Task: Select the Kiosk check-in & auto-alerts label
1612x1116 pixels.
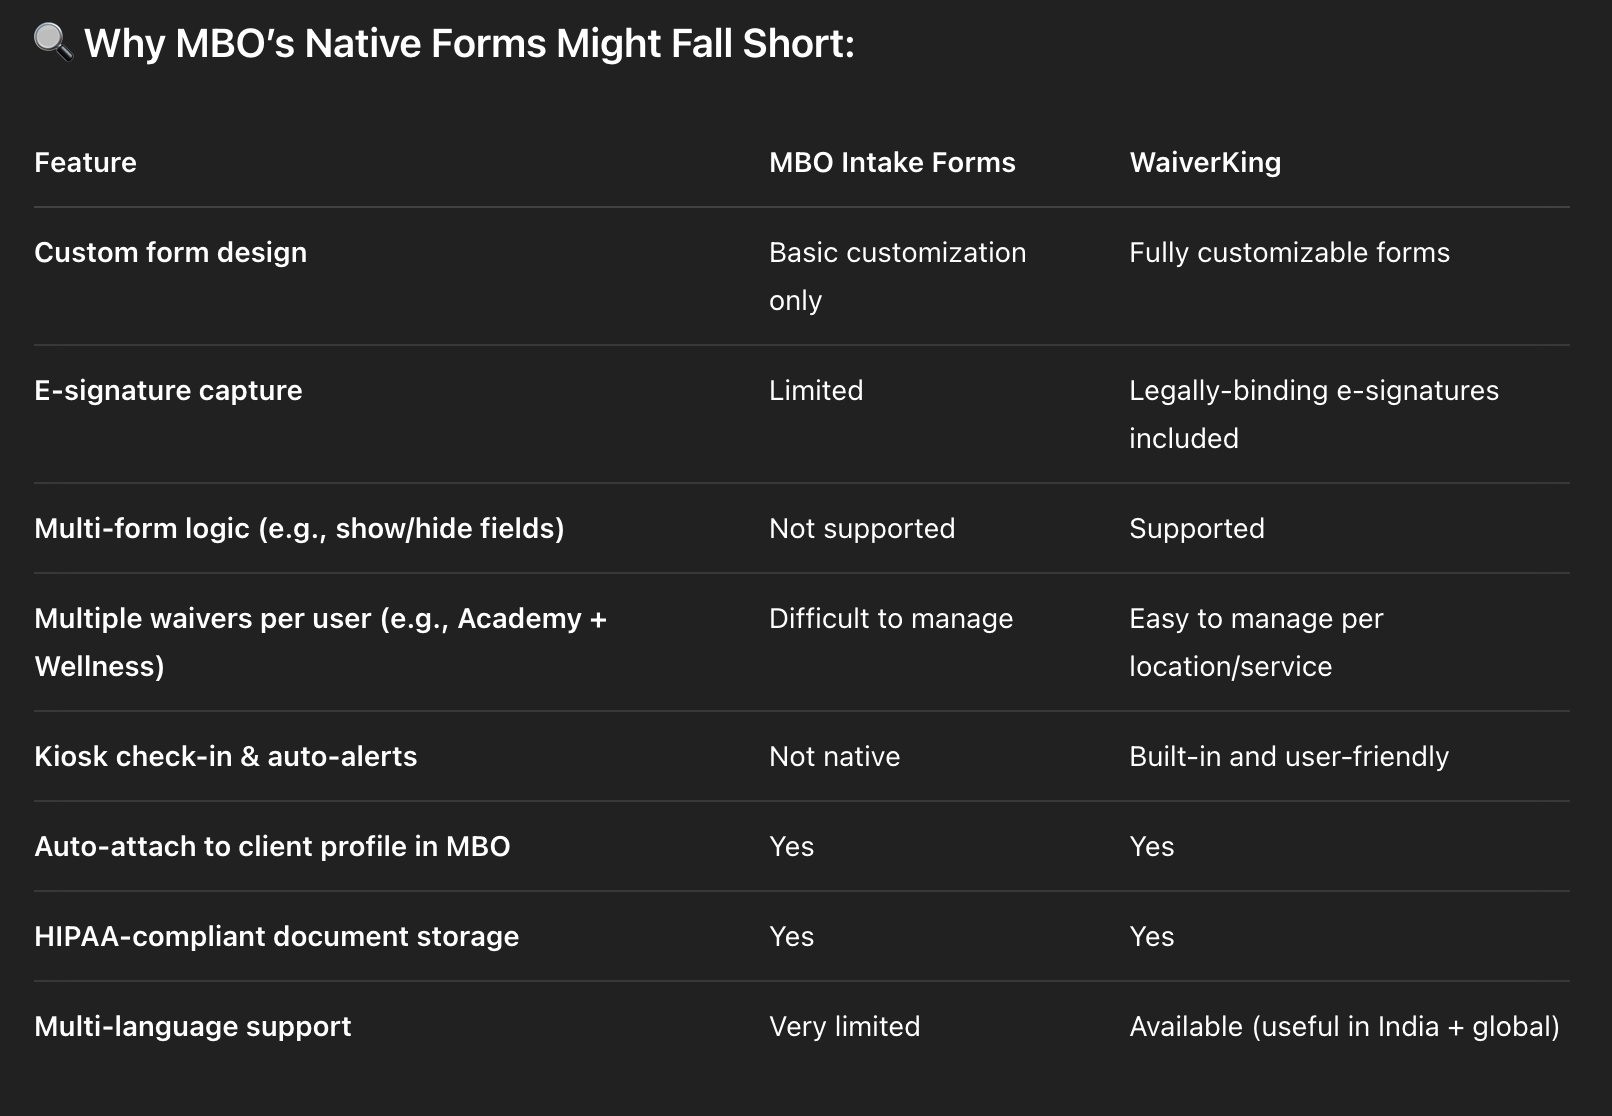Action: click(225, 756)
